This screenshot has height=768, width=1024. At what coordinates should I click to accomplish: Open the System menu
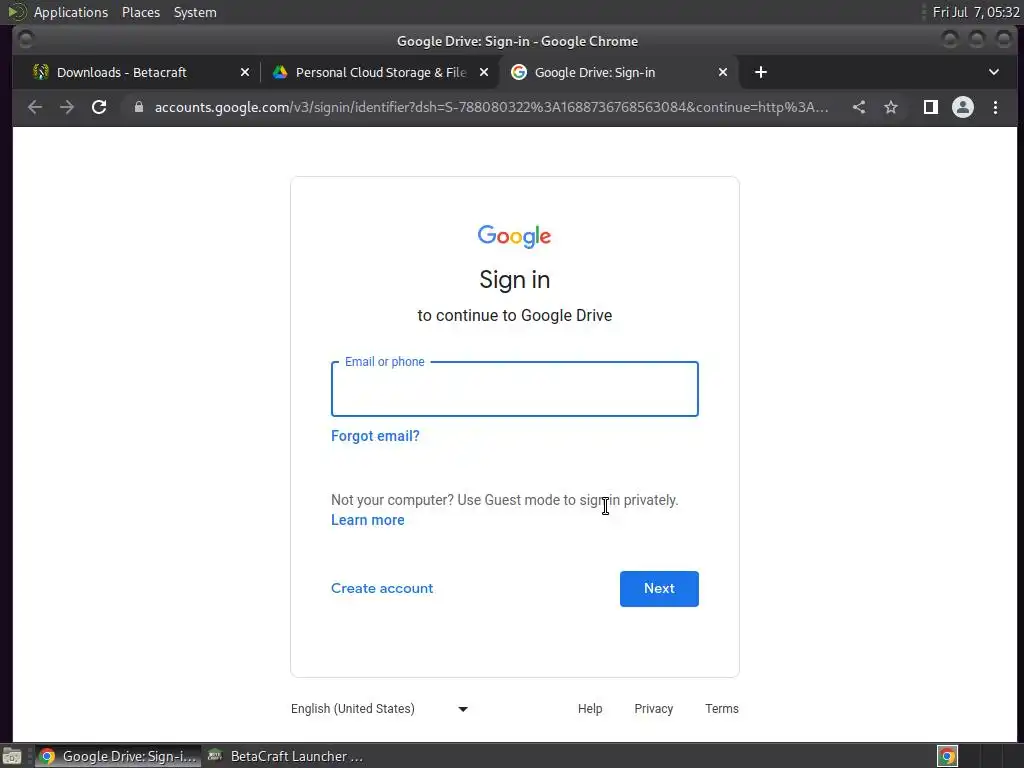coord(195,12)
